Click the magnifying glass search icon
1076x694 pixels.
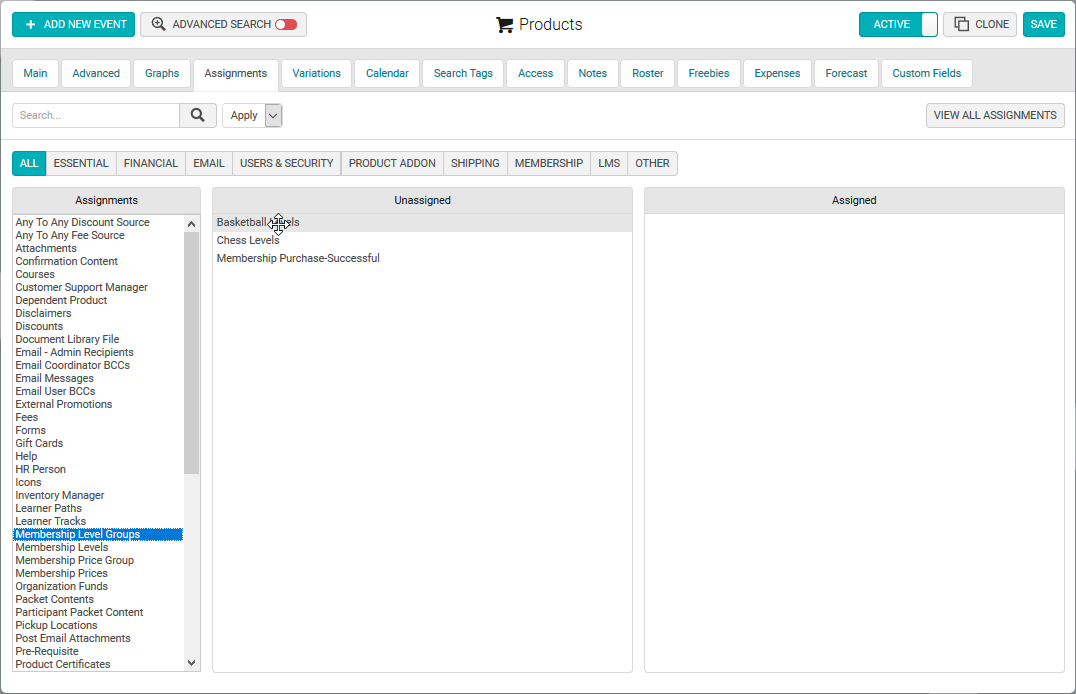click(x=198, y=115)
